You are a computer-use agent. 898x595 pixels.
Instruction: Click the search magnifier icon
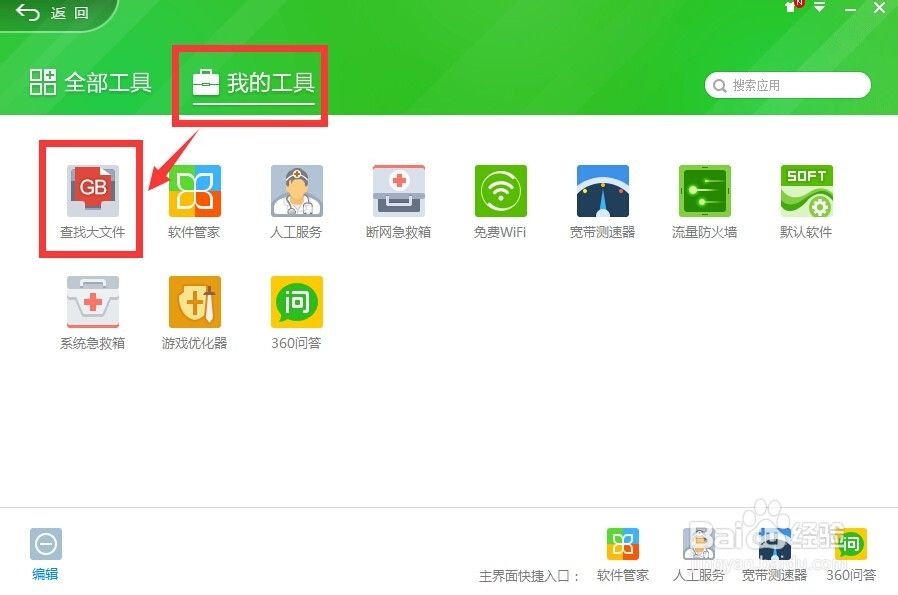[719, 86]
